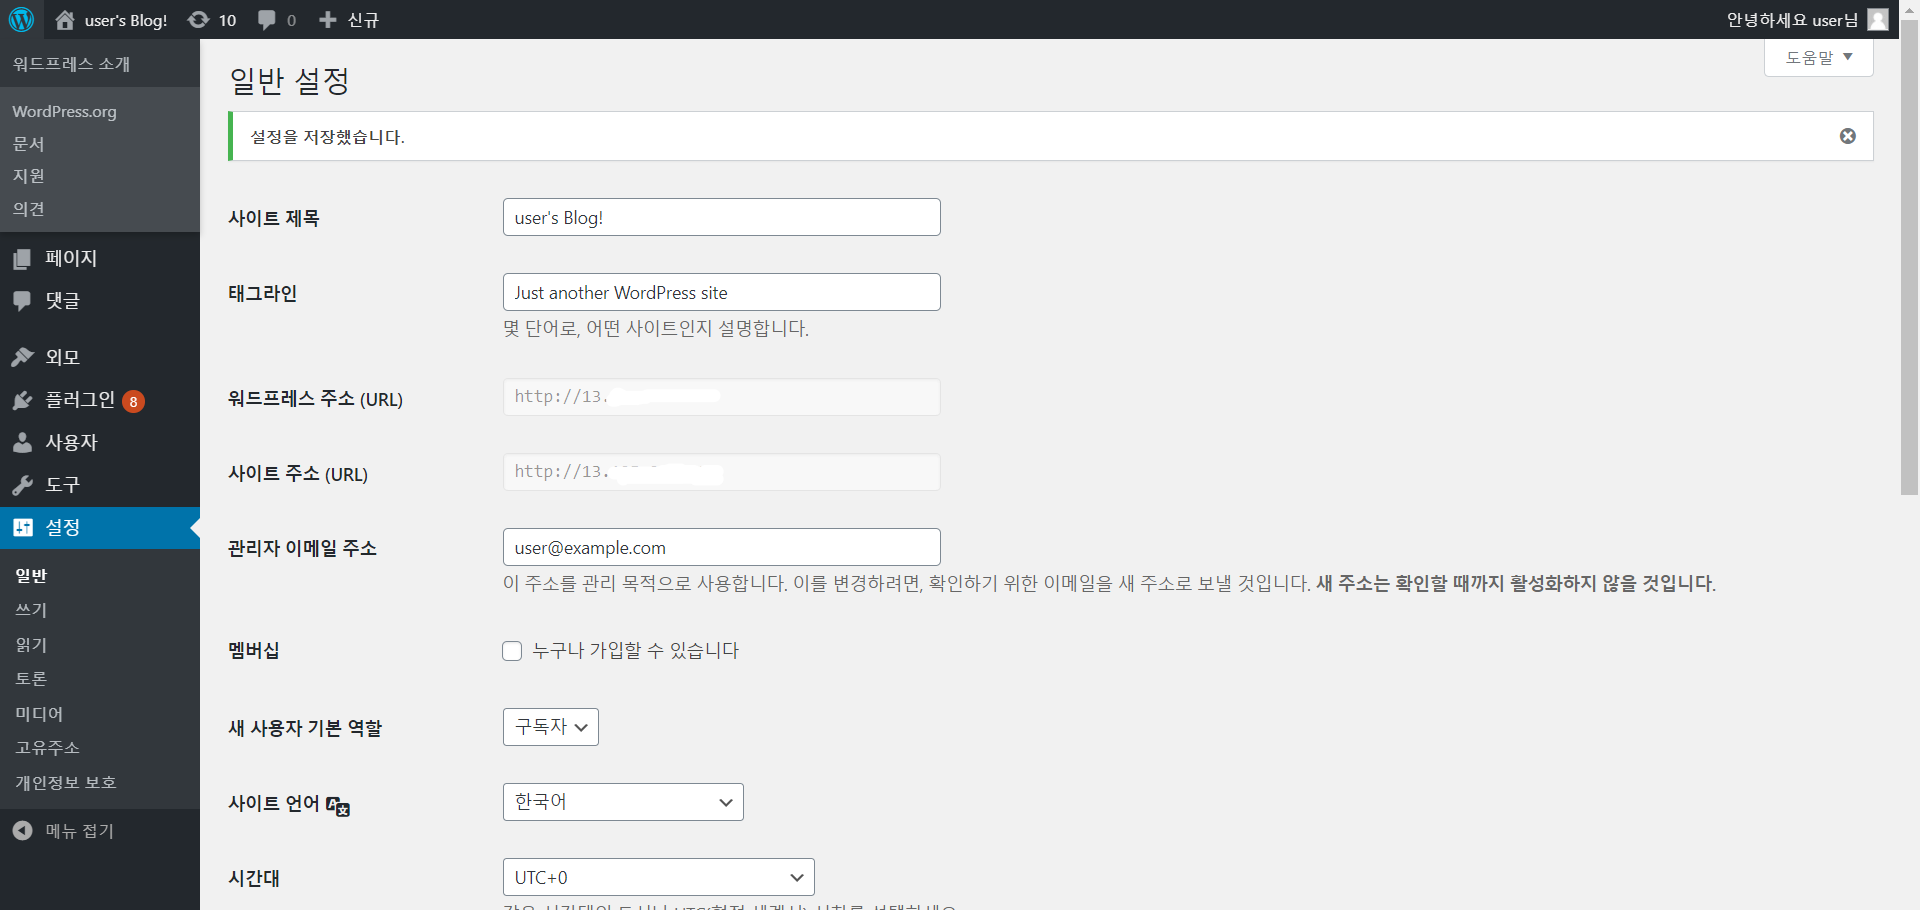Click the 사용자 person icon in sidebar
Image resolution: width=1920 pixels, height=910 pixels.
point(22,442)
